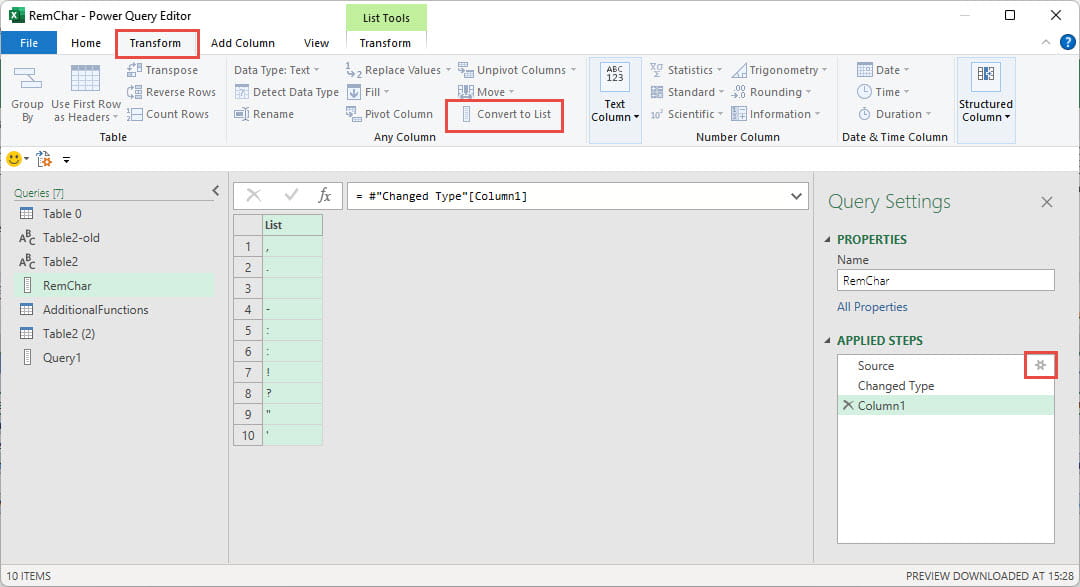Collapse the Queries pane with the chevron
This screenshot has width=1080, height=587.
pyautogui.click(x=215, y=189)
